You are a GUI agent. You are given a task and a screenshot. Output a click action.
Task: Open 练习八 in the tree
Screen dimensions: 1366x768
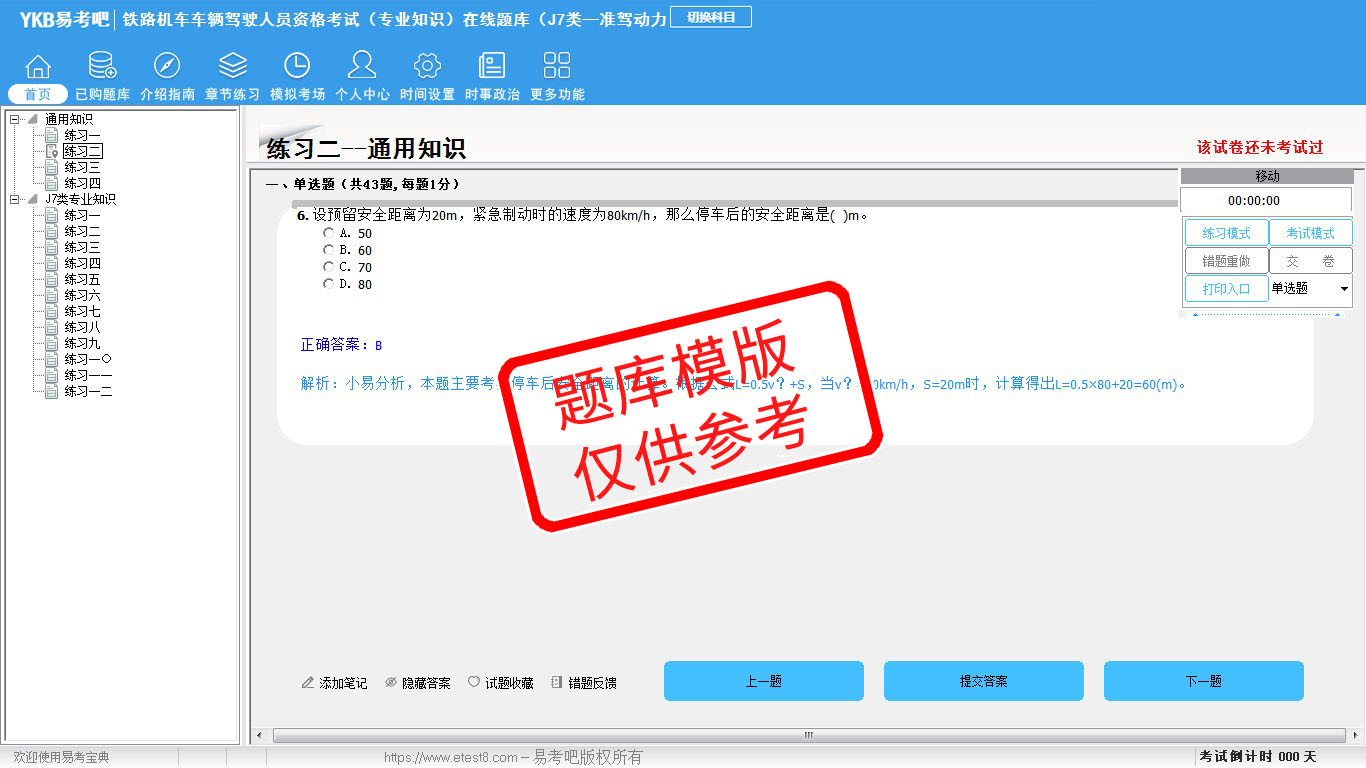(x=82, y=327)
